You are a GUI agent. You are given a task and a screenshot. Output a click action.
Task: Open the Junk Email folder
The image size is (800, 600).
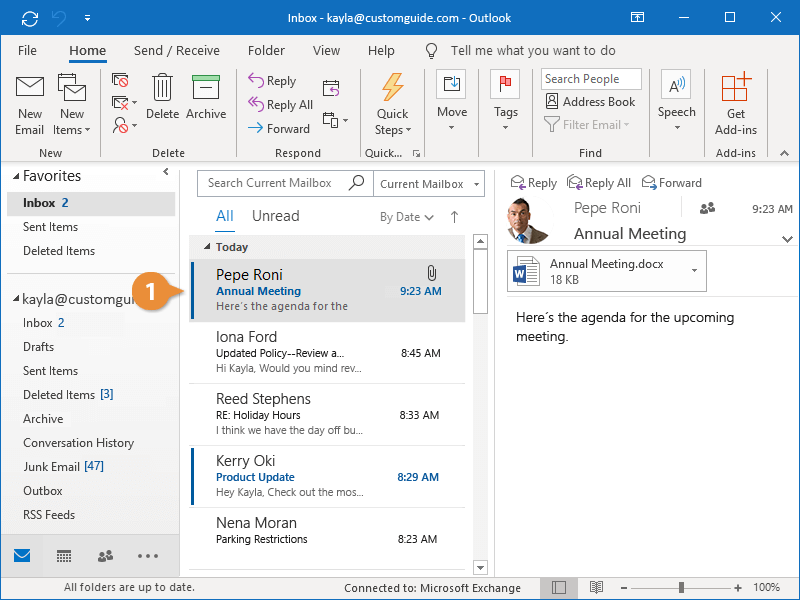(63, 467)
